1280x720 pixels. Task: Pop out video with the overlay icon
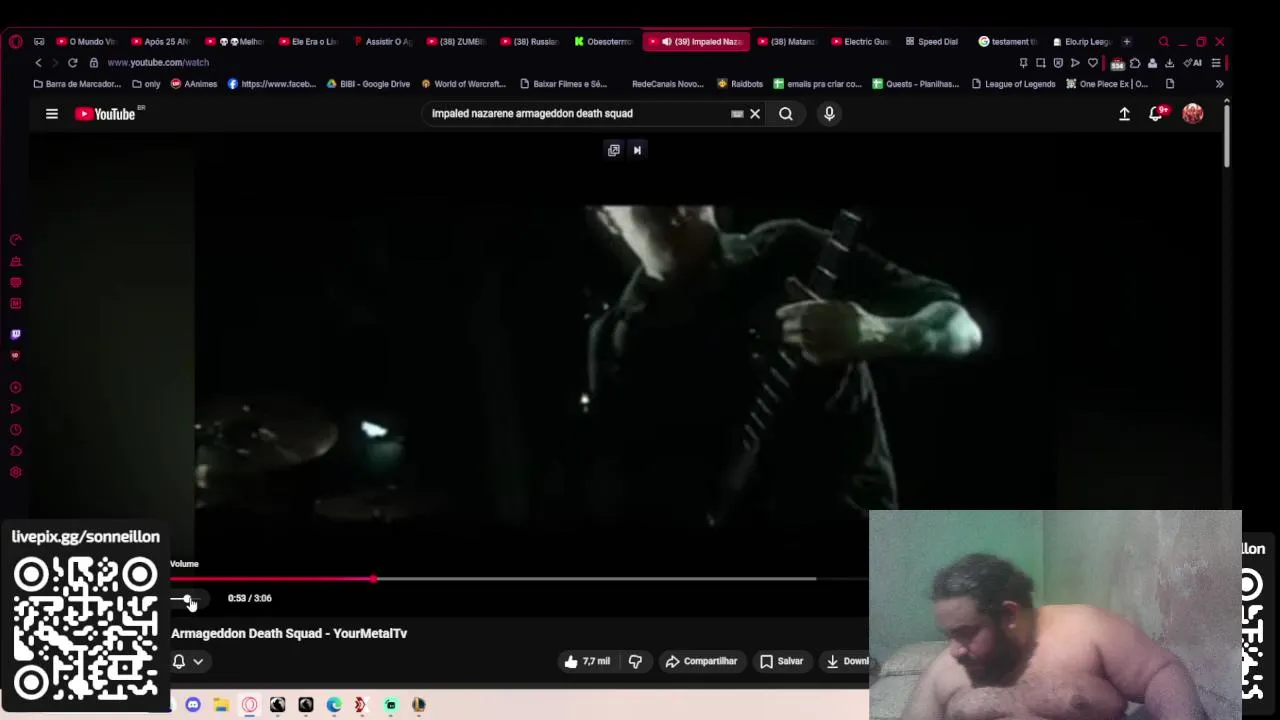click(614, 150)
